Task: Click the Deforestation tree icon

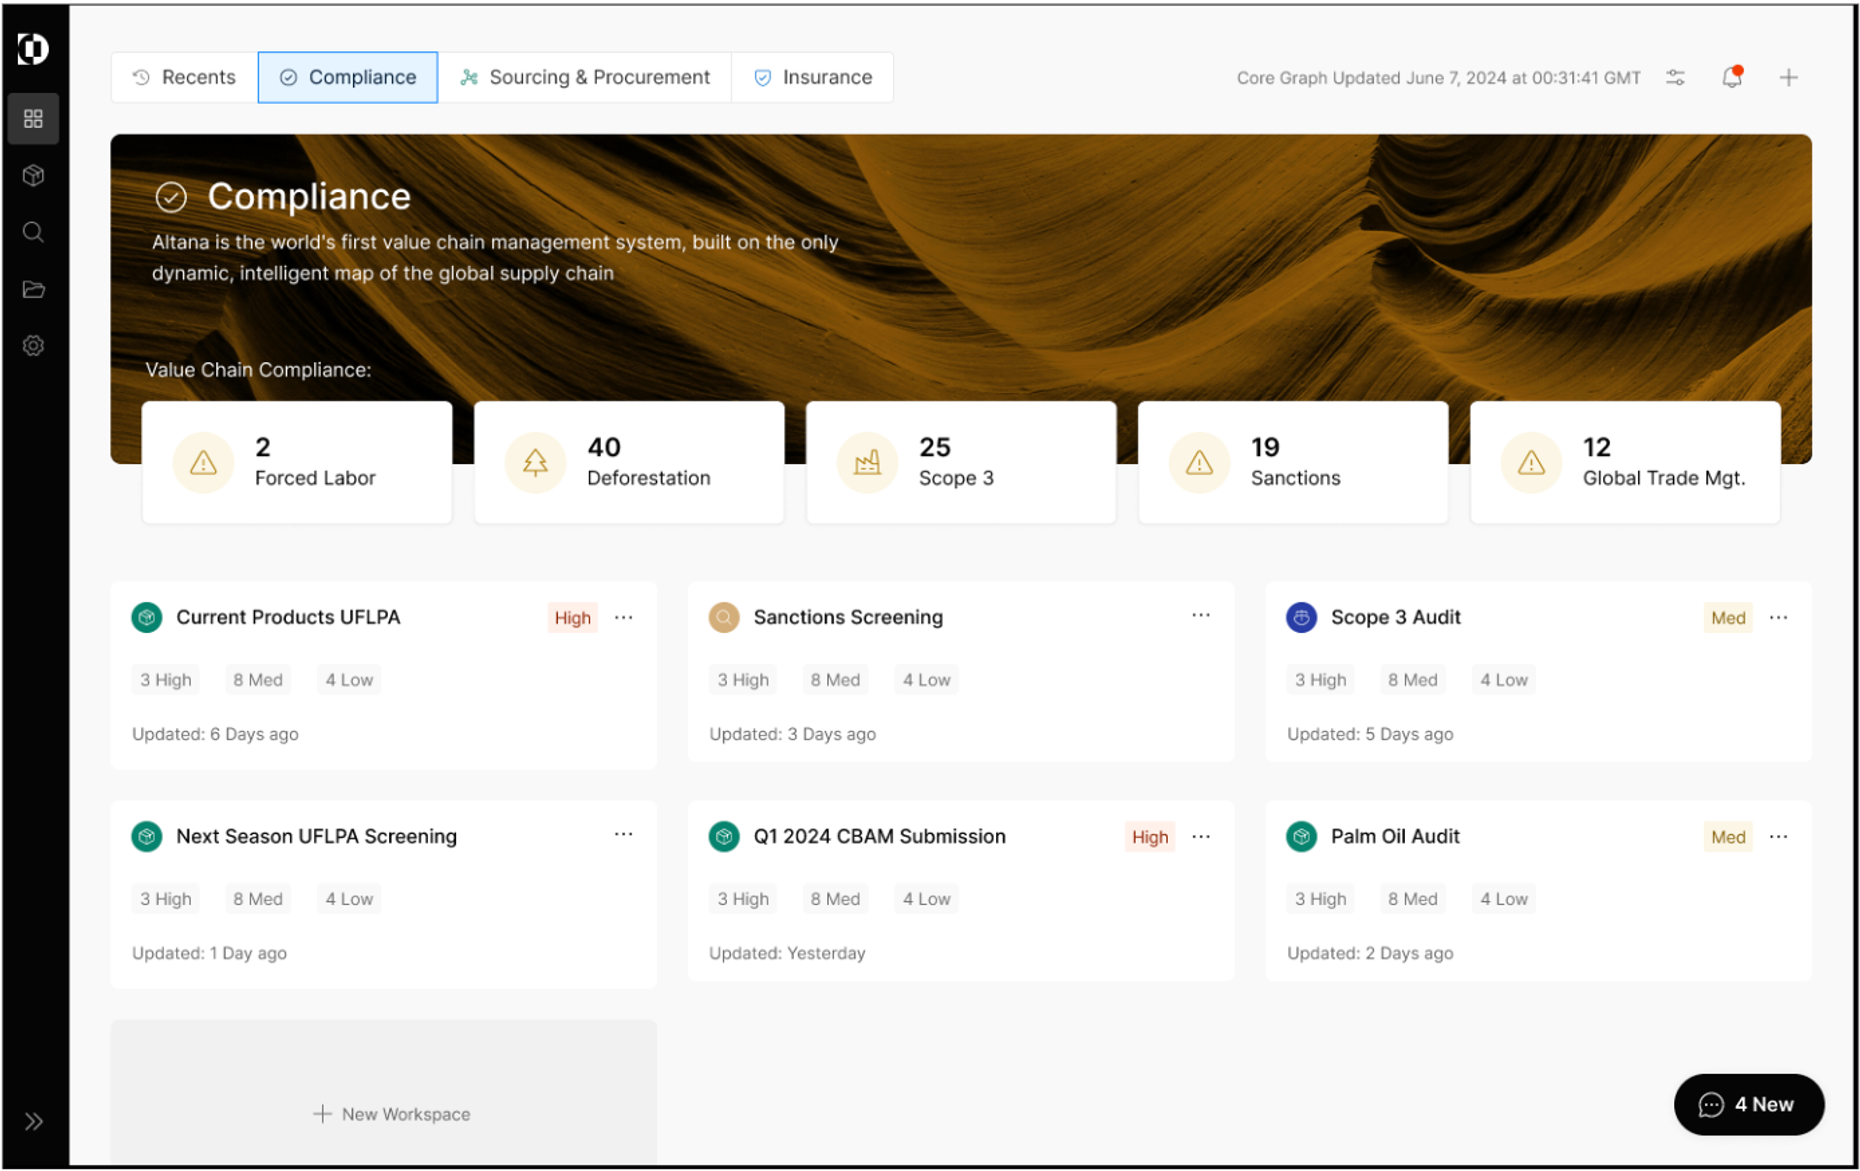Action: coord(535,462)
